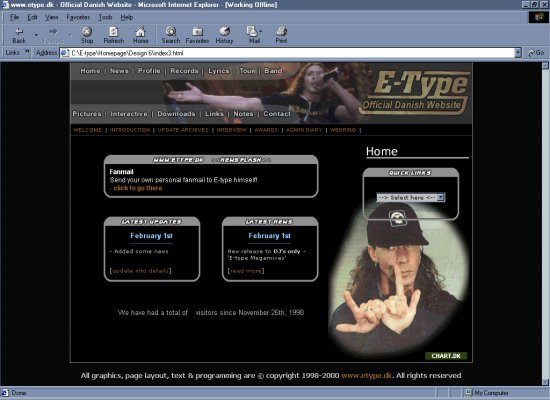The height and width of the screenshot is (400, 550).
Task: Click the CHART.DK banner button
Action: (x=446, y=356)
